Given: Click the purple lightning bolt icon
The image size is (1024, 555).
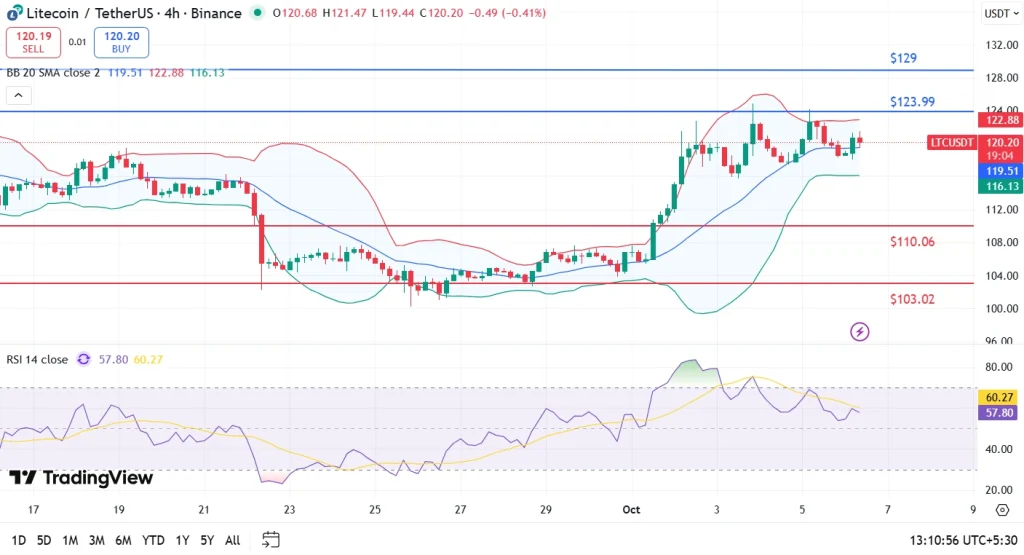Looking at the screenshot, I should (x=859, y=331).
